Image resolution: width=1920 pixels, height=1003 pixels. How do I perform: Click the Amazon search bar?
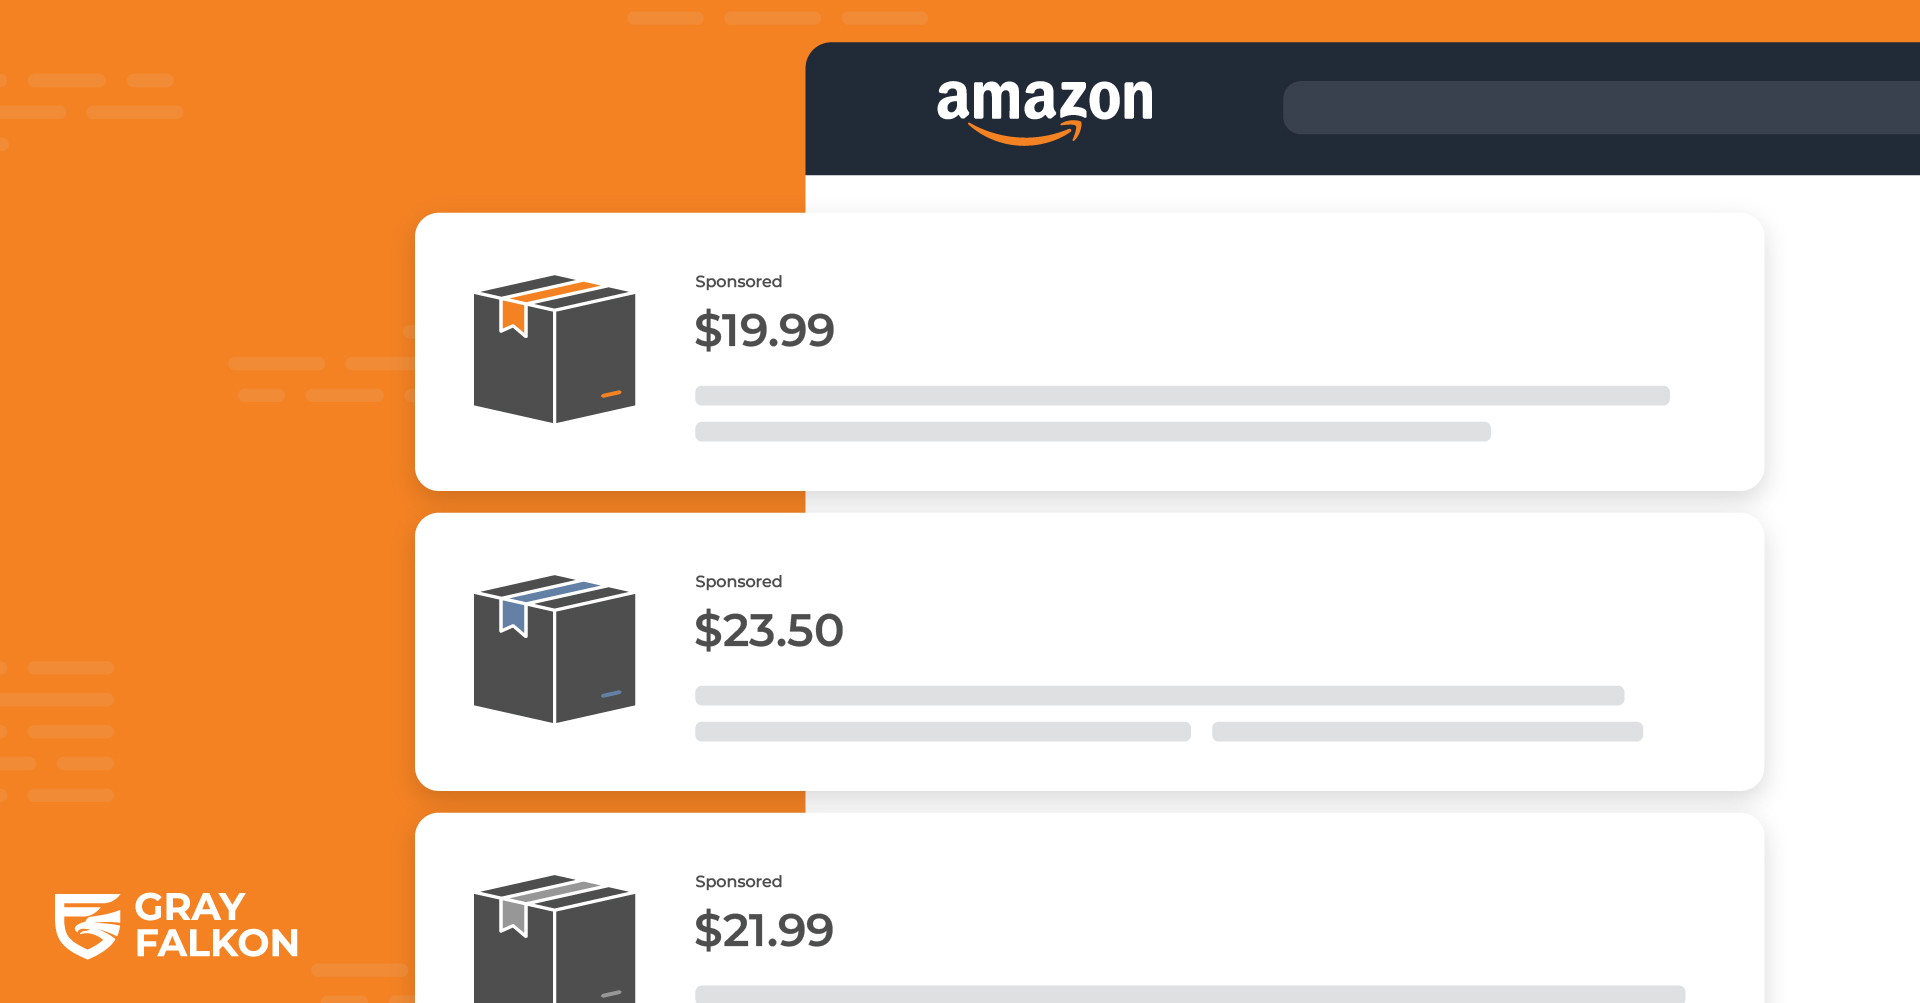click(1601, 108)
